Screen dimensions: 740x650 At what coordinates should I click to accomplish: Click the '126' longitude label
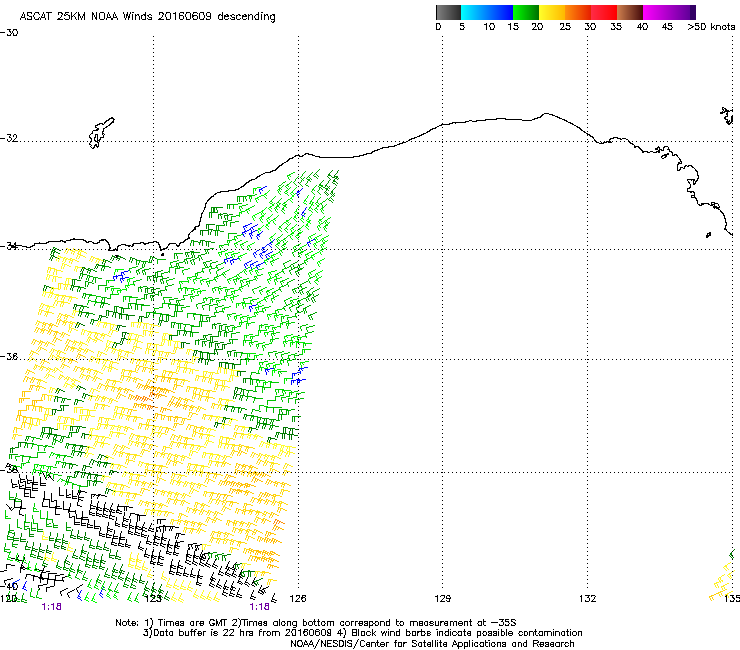[298, 599]
